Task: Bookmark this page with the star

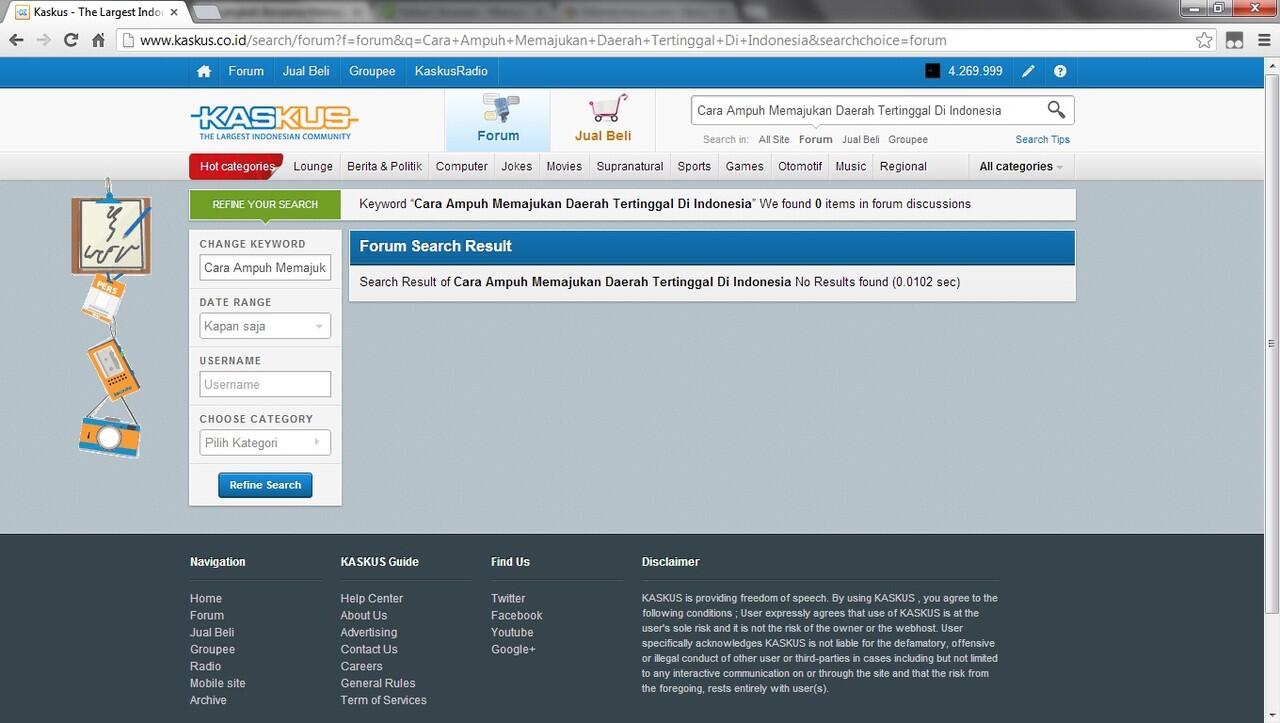Action: coord(1204,40)
